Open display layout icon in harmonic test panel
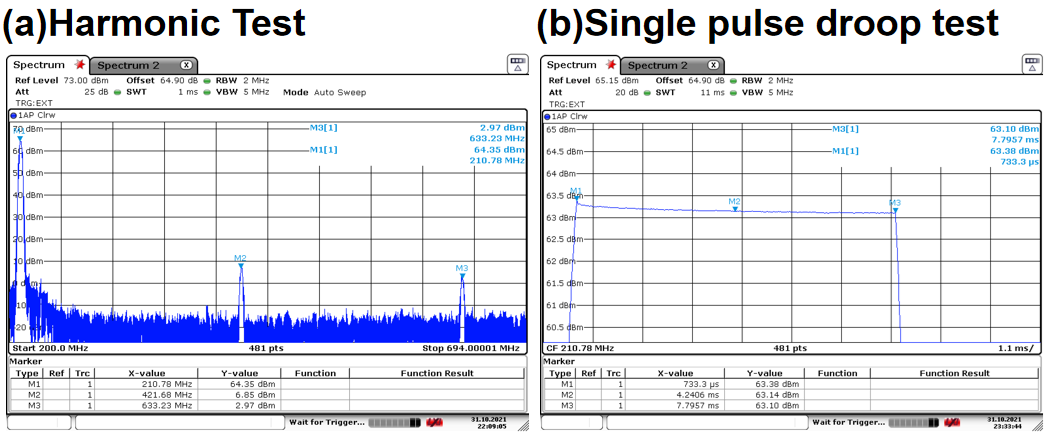1050x438 pixels. coord(517,64)
